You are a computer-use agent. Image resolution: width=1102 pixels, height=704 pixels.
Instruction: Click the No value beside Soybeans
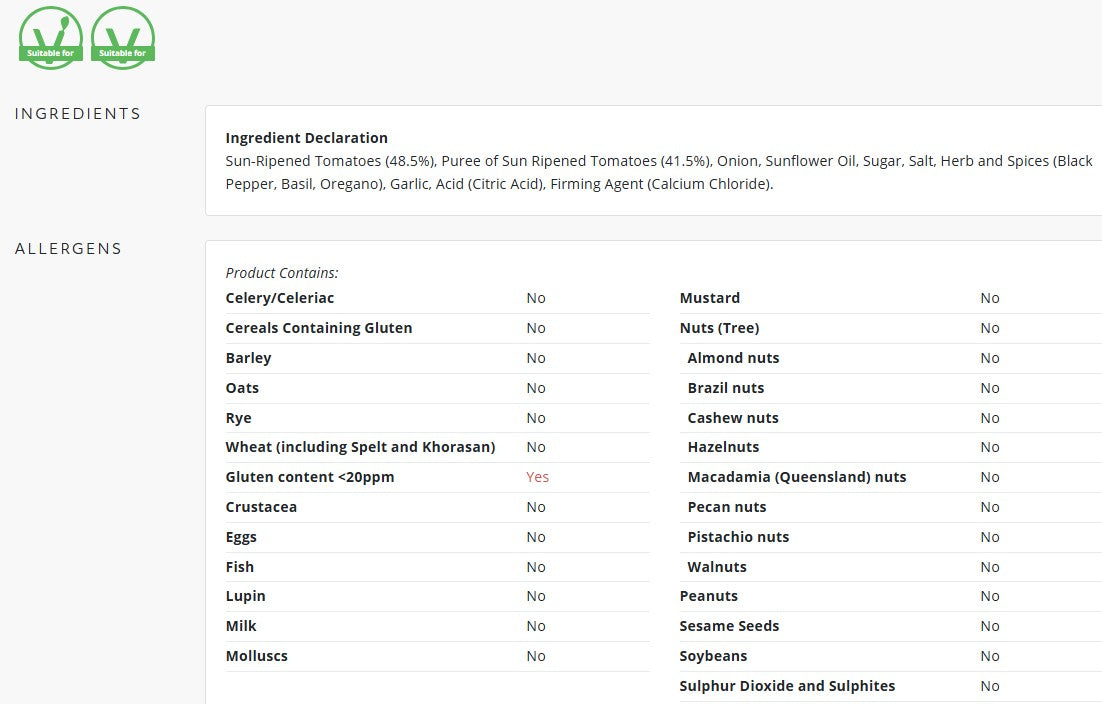(x=990, y=656)
